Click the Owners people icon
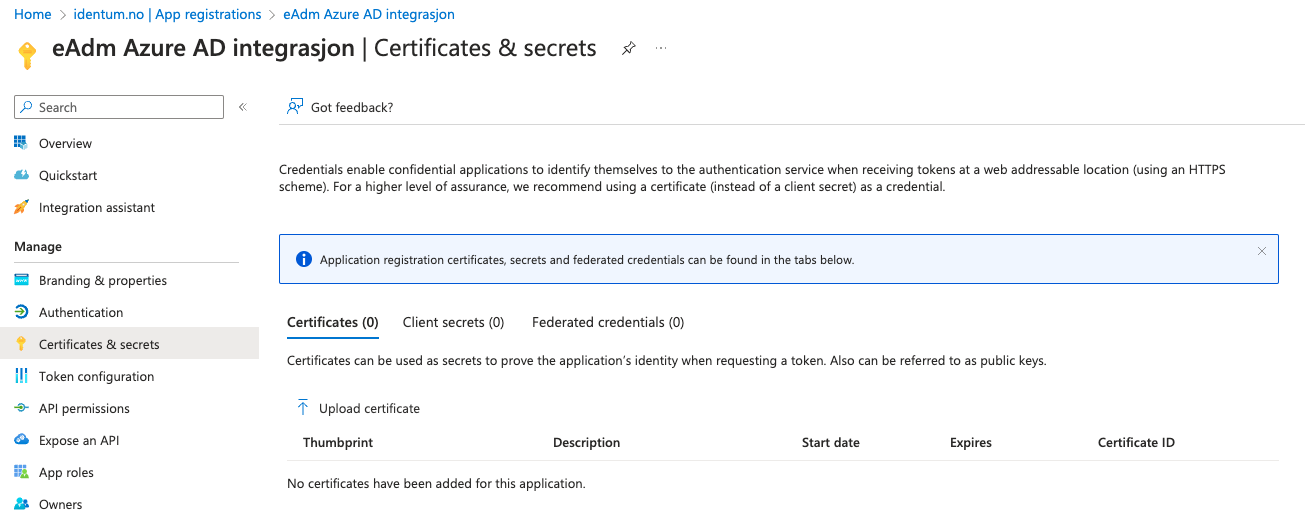Viewport: 1305px width, 517px height. pos(21,504)
